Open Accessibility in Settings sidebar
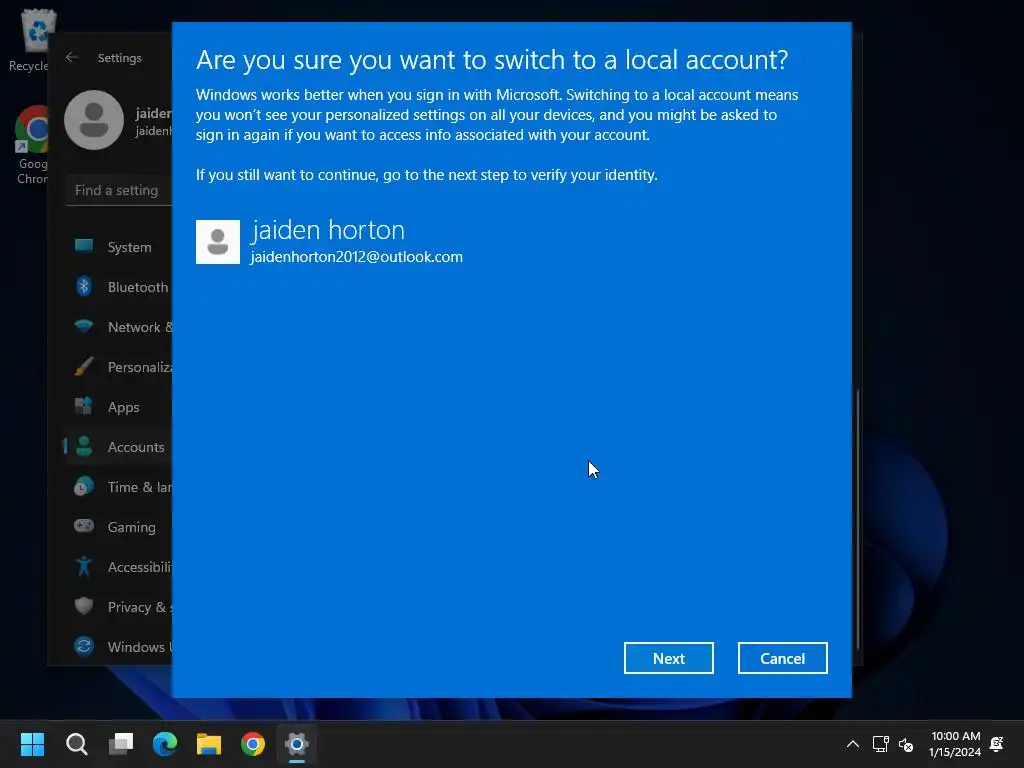The width and height of the screenshot is (1024, 768). 119,566
